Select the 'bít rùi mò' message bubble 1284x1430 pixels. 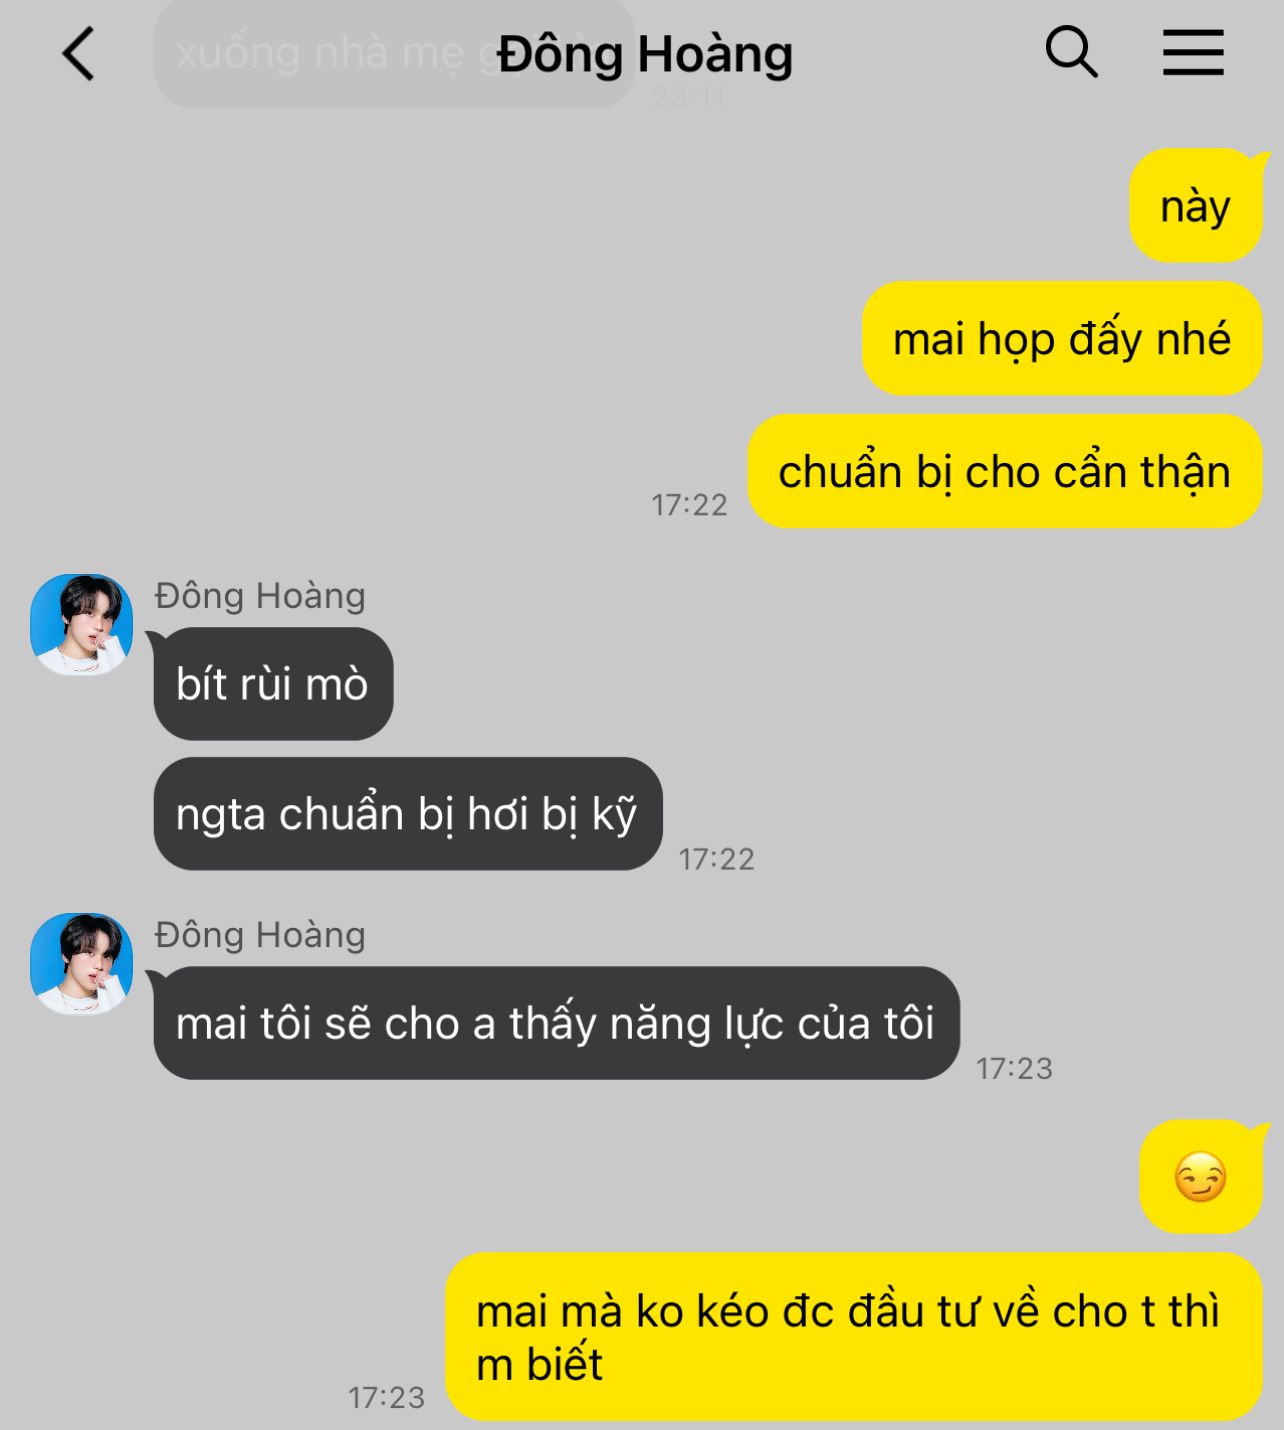pyautogui.click(x=273, y=684)
